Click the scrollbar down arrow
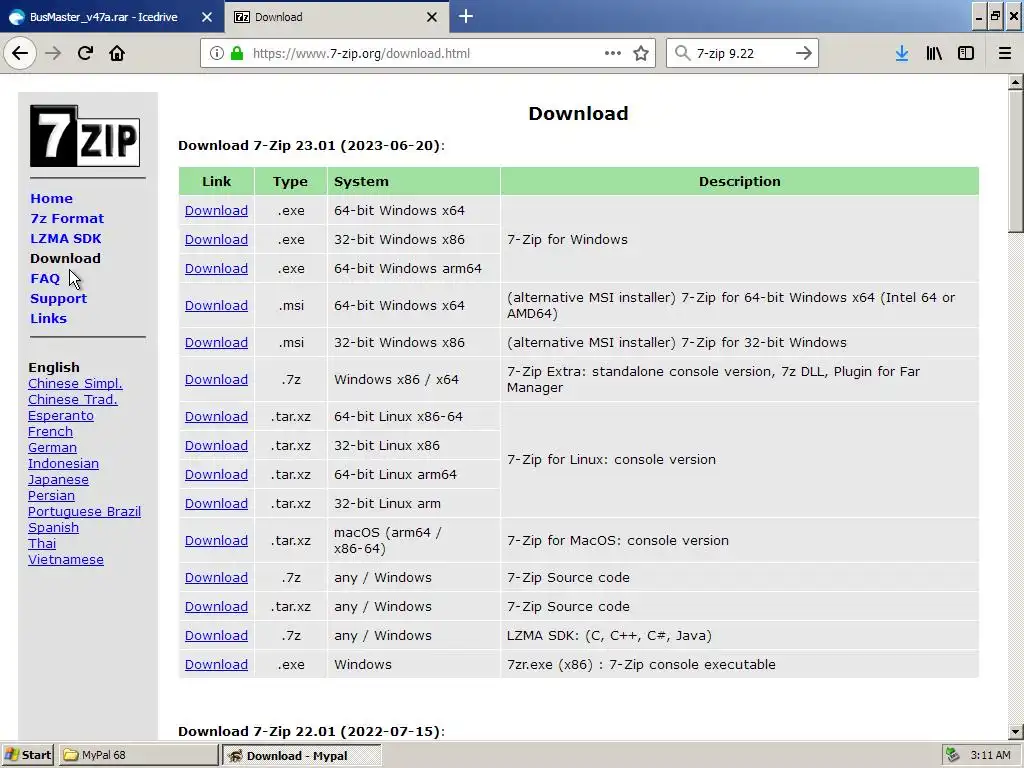Image resolution: width=1024 pixels, height=768 pixels. (1016, 732)
